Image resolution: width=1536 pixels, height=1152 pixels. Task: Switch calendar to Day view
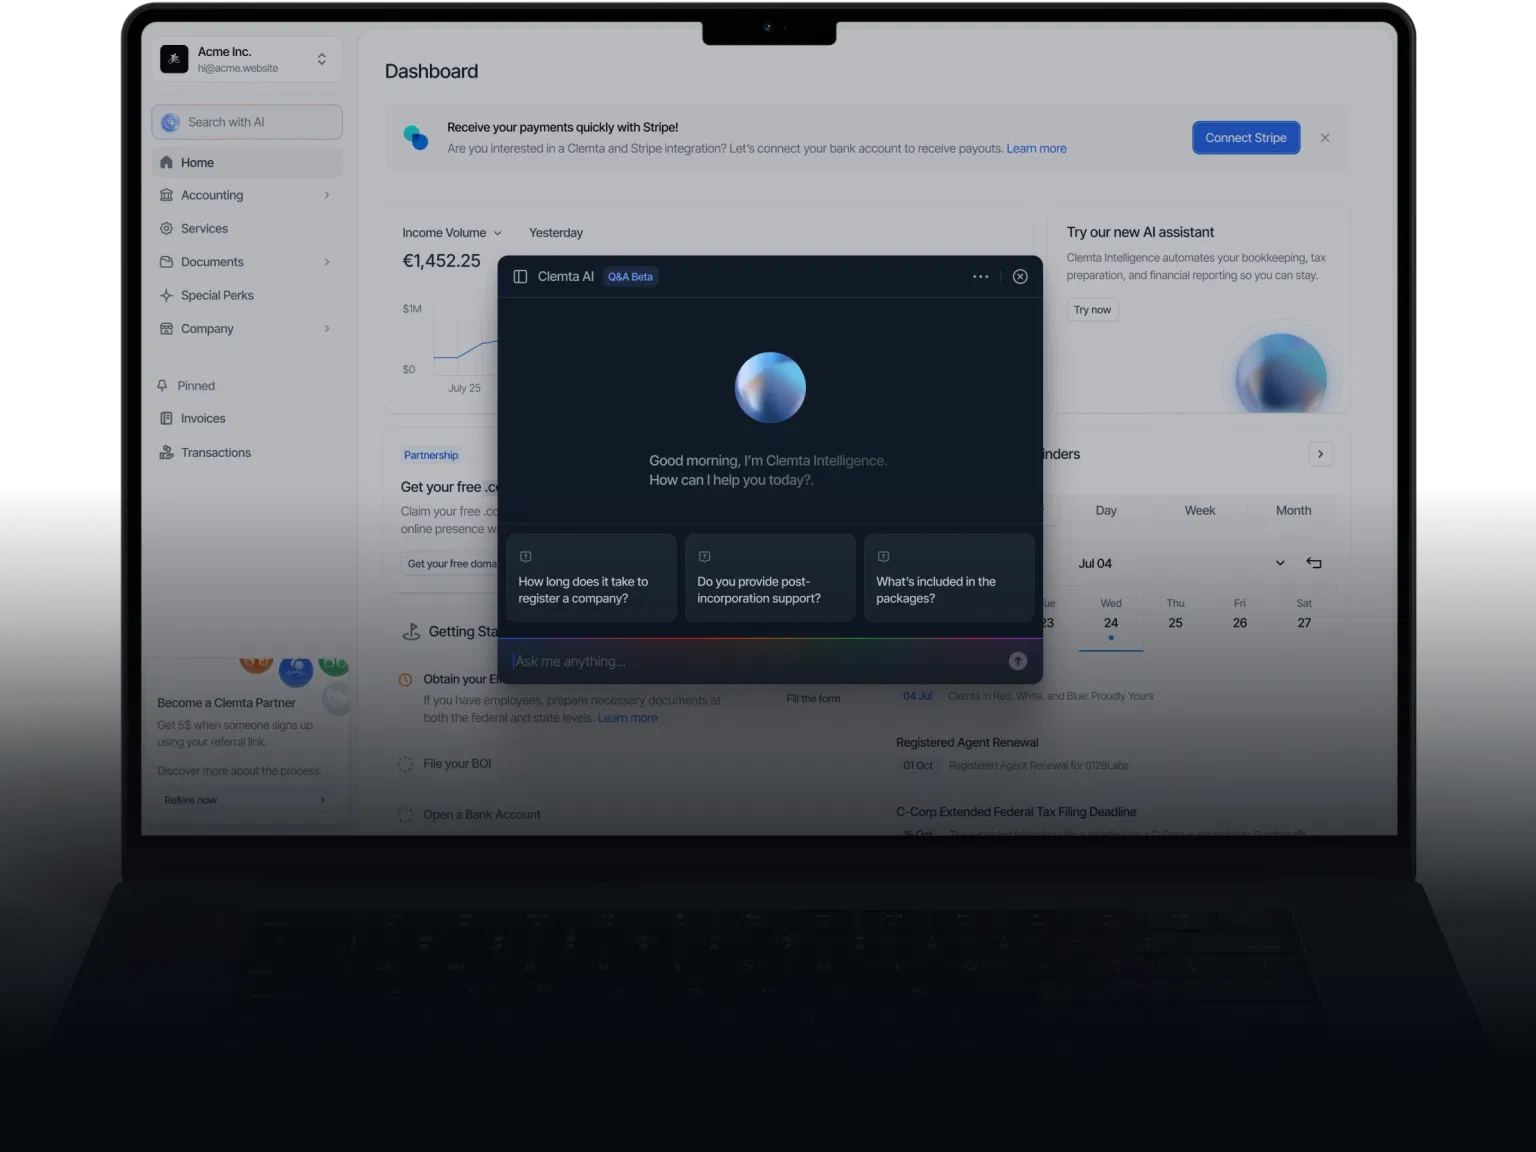click(x=1106, y=510)
